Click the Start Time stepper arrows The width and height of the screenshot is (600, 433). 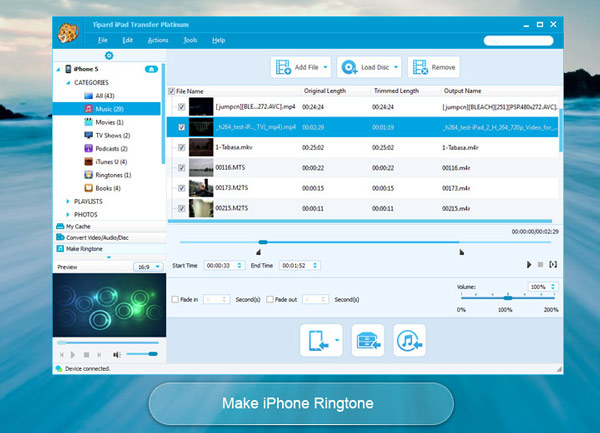point(240,265)
